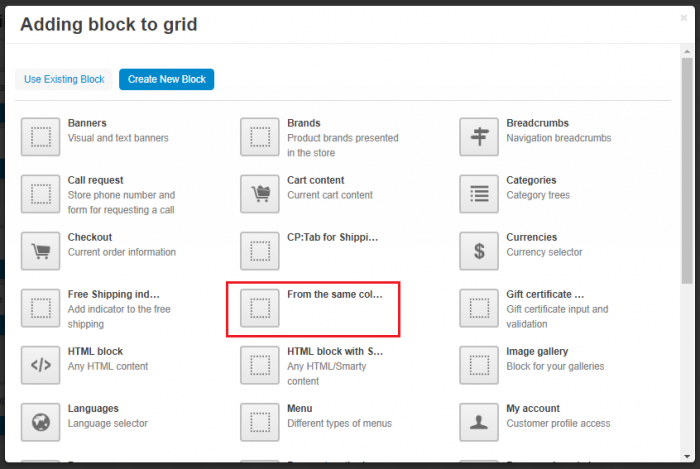The width and height of the screenshot is (700, 469).
Task: Click the HTML block title
Action: pyautogui.click(x=95, y=352)
